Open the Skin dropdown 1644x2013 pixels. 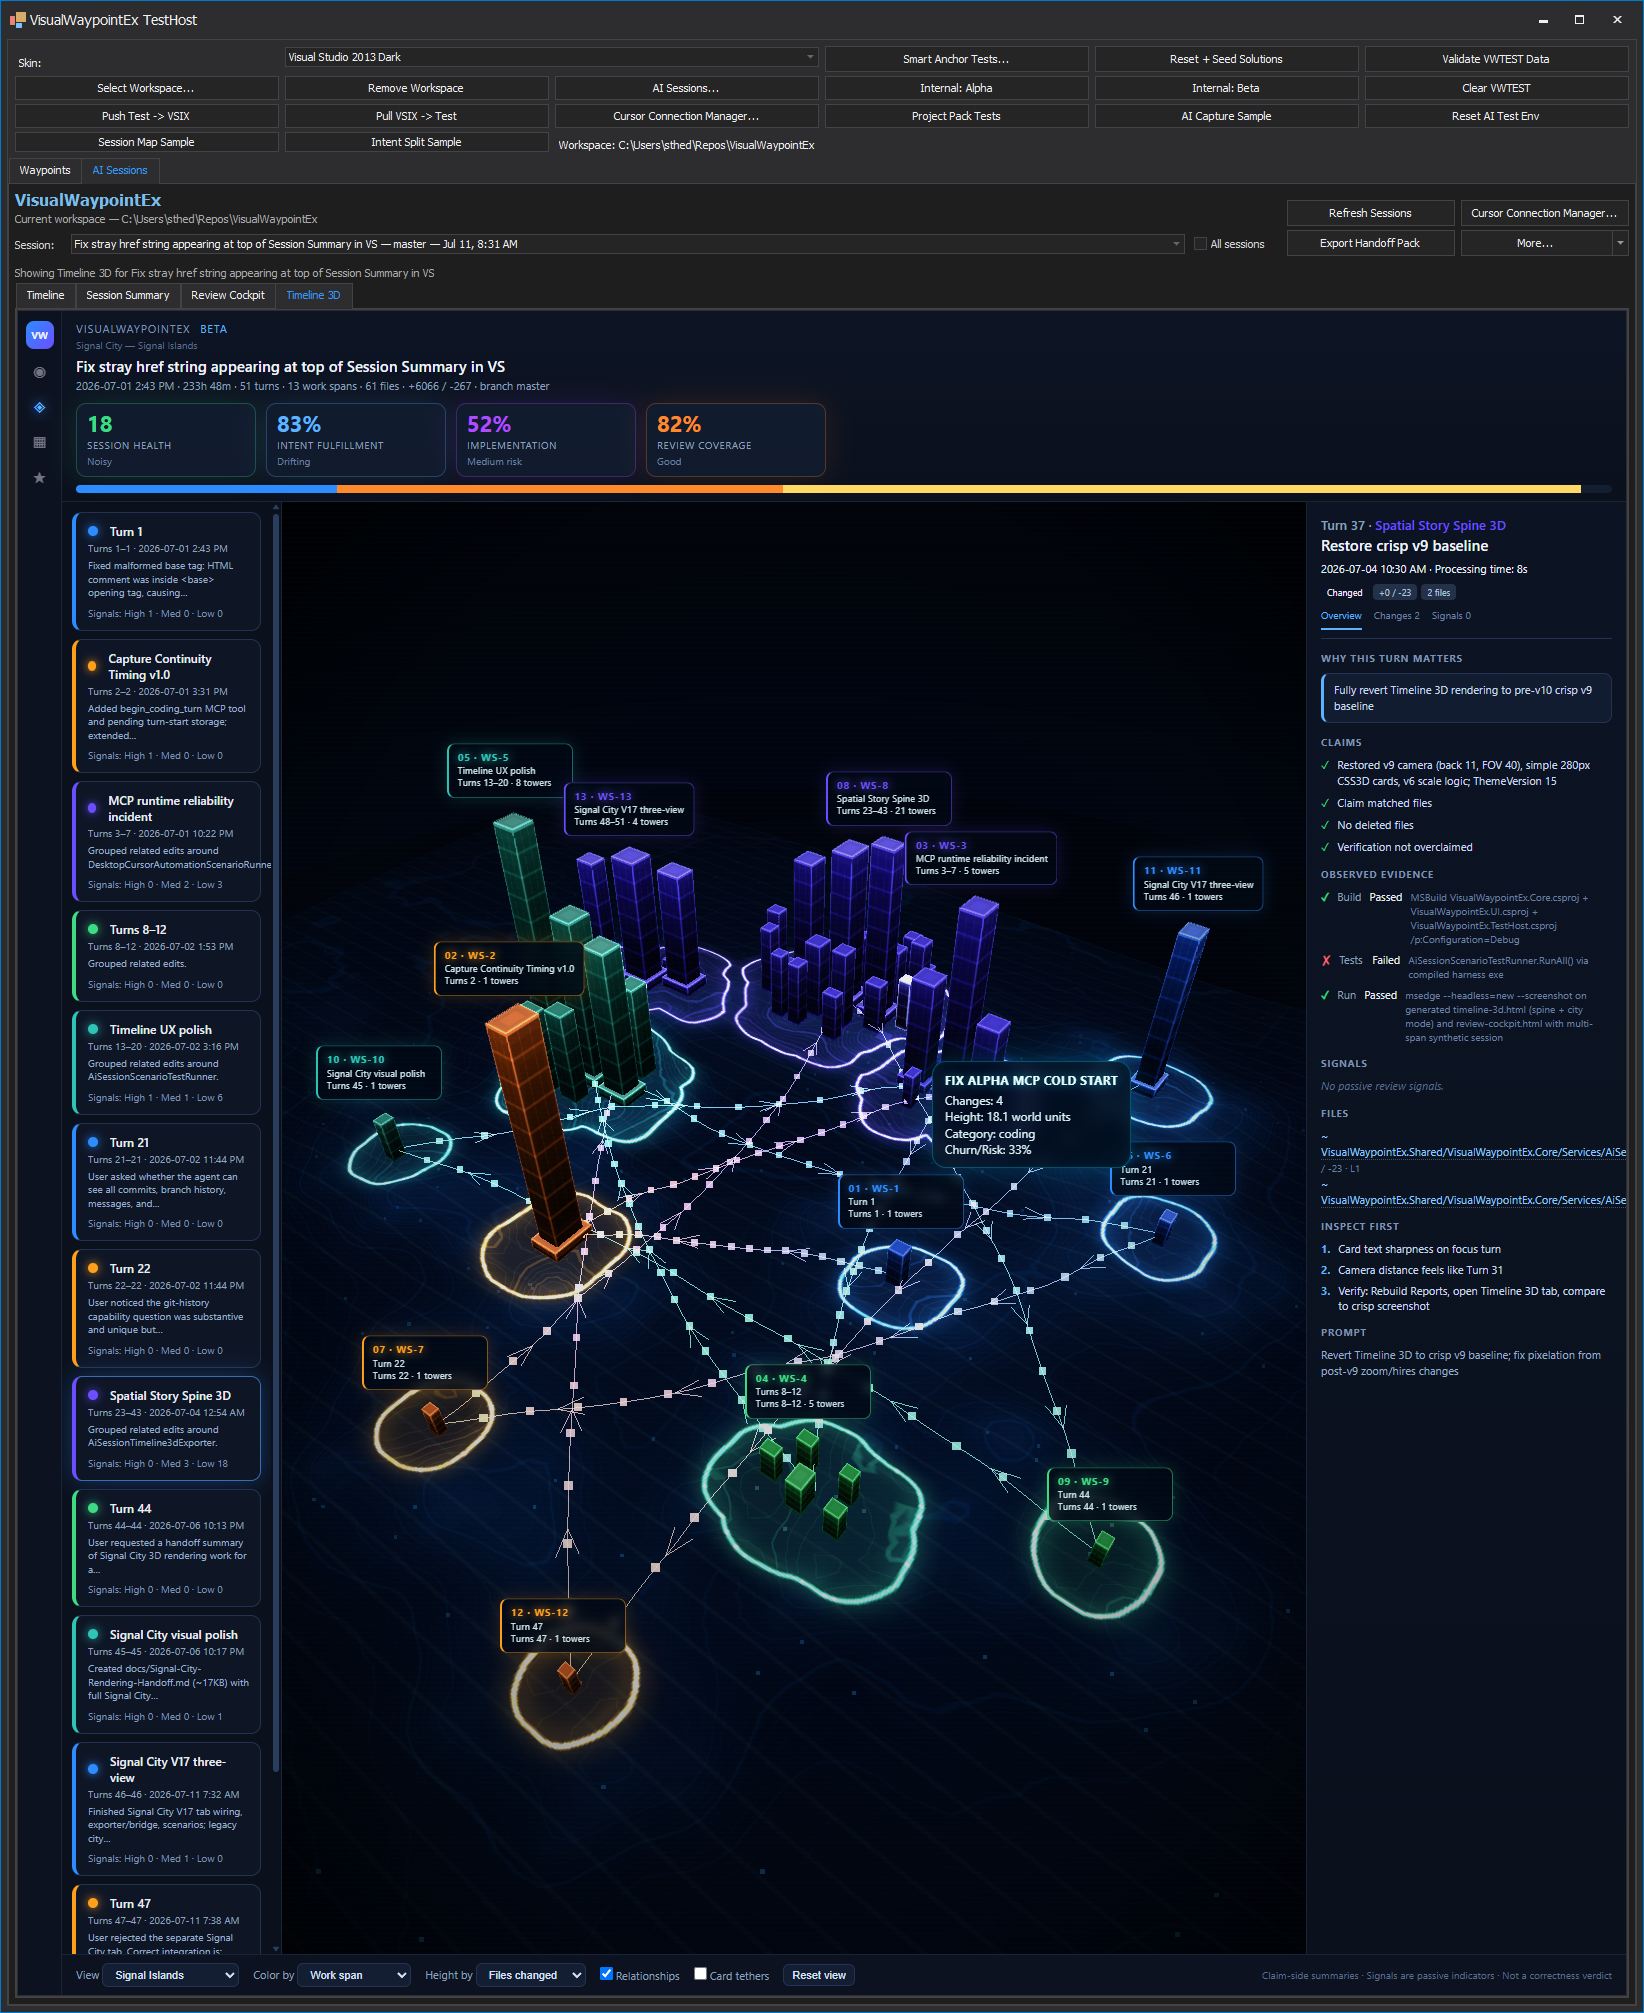pos(551,57)
